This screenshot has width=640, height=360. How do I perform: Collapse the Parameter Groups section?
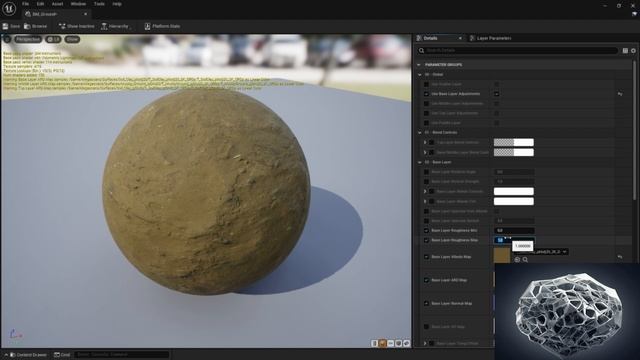419,65
